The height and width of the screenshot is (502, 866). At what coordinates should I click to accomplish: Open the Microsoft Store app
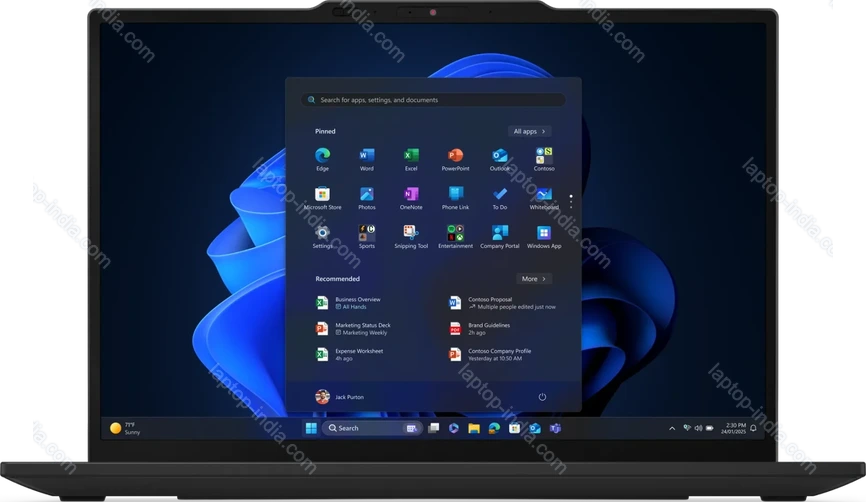[322, 195]
